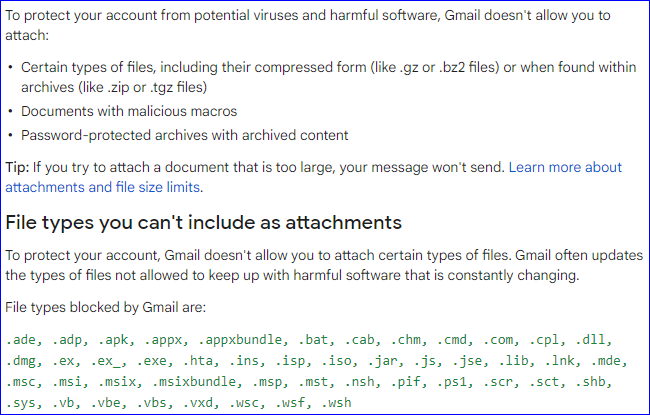Click the .msixbundle extension text

point(194,381)
